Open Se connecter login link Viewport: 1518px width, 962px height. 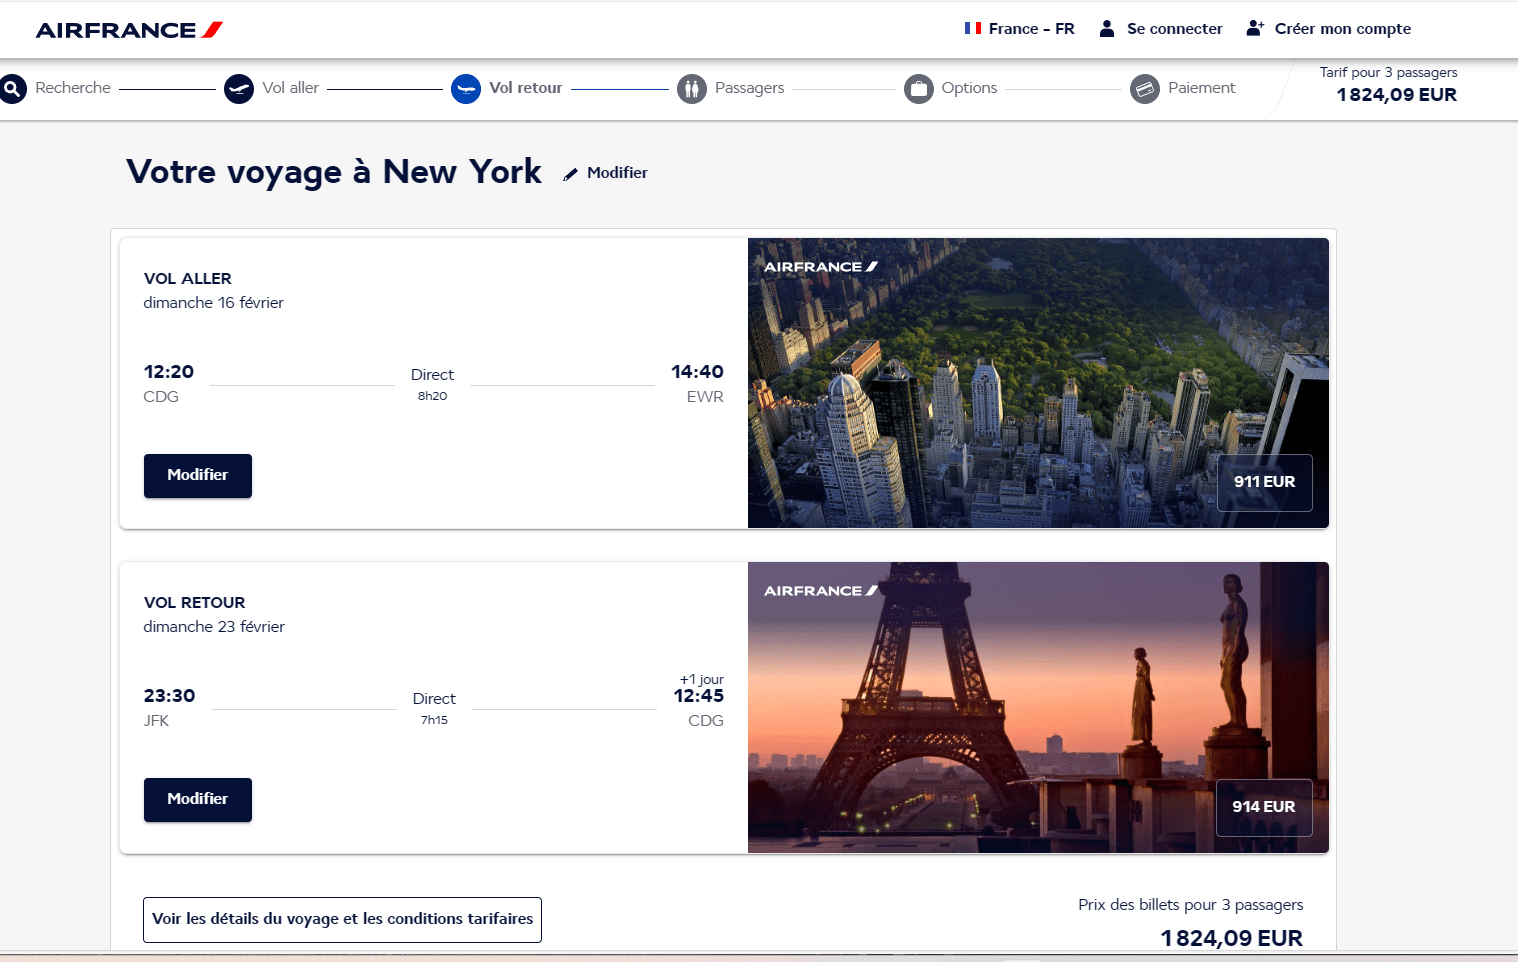click(1174, 29)
